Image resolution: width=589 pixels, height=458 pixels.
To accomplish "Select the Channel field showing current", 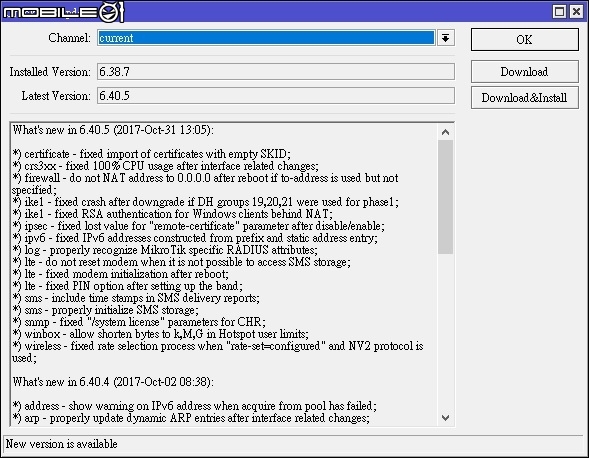I will (266, 38).
